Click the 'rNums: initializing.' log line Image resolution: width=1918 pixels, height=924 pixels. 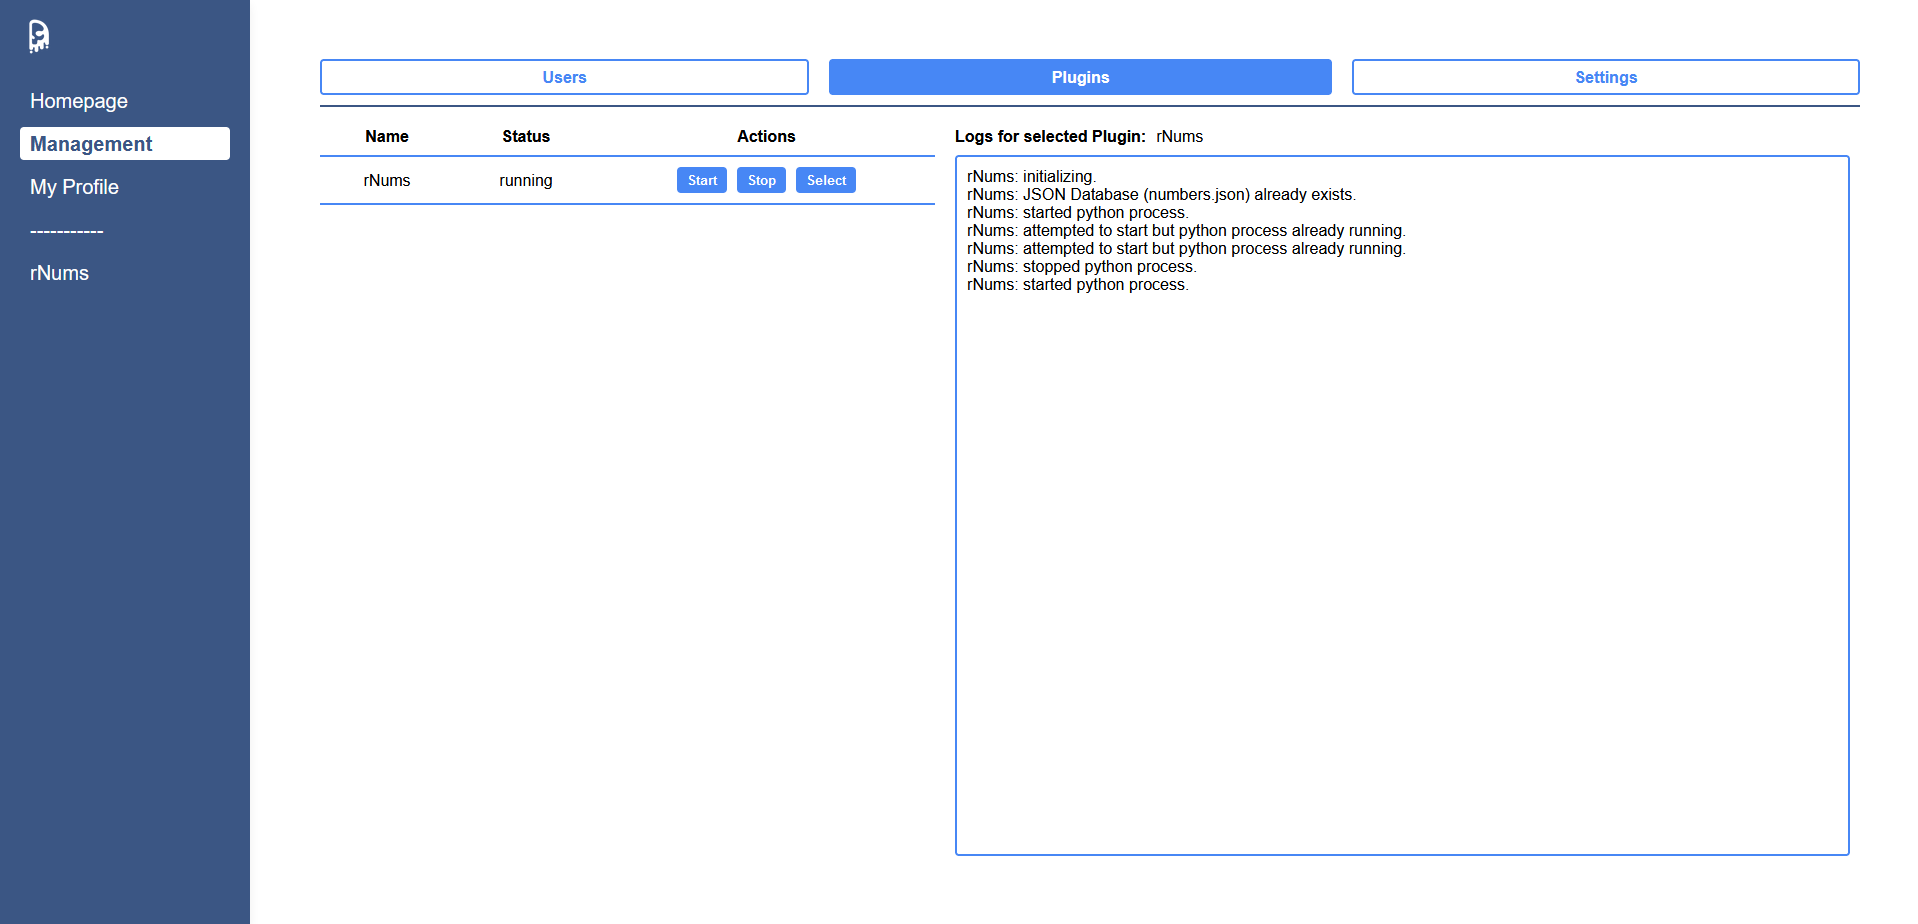pos(1031,177)
